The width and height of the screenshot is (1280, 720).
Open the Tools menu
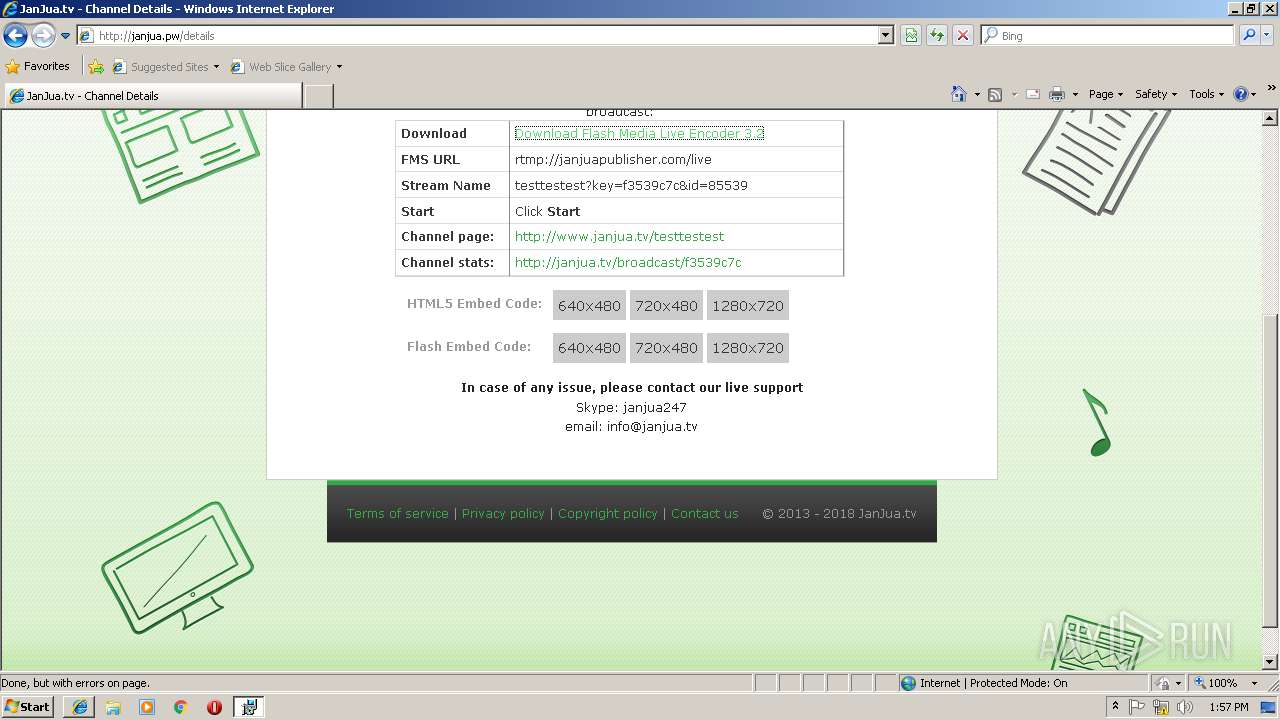click(x=1206, y=94)
